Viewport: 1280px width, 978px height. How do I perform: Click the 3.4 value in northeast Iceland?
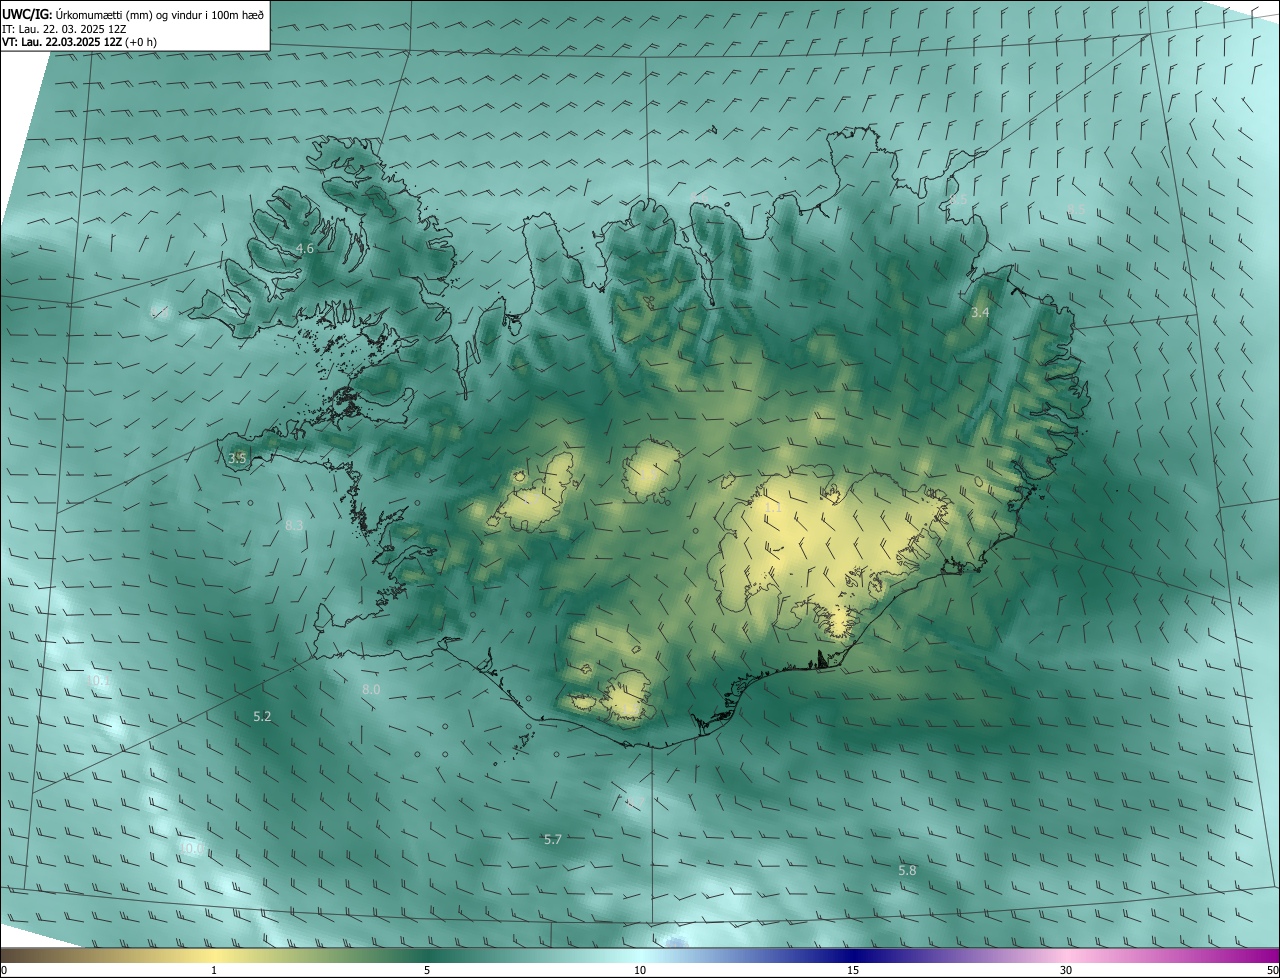coord(980,313)
